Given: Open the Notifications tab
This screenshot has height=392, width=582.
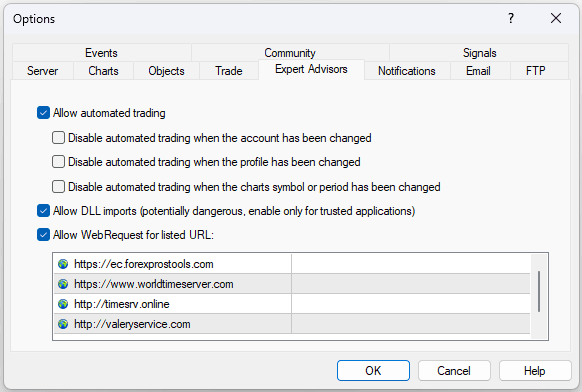Looking at the screenshot, I should click(x=407, y=71).
